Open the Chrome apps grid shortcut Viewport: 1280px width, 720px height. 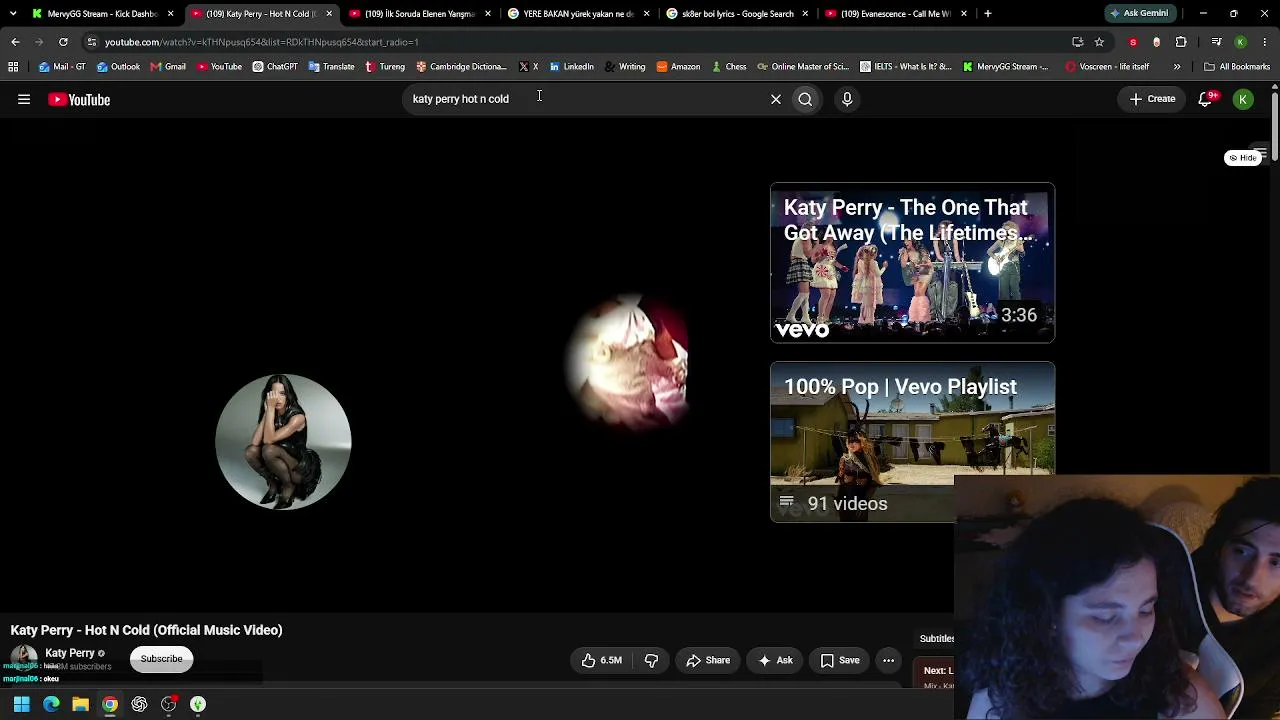pos(13,67)
